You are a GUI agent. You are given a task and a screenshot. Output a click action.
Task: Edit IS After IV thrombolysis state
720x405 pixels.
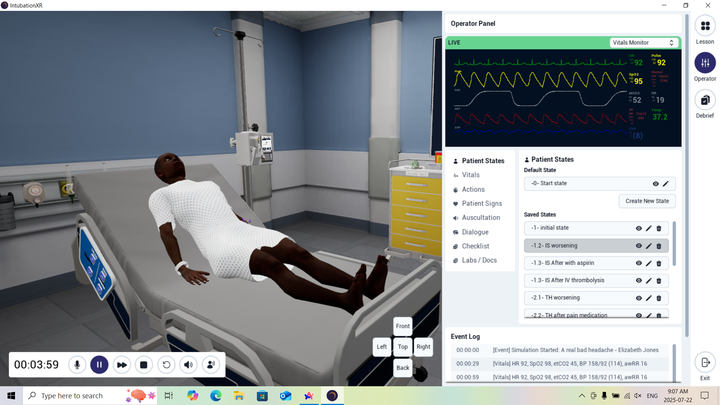pyautogui.click(x=649, y=281)
